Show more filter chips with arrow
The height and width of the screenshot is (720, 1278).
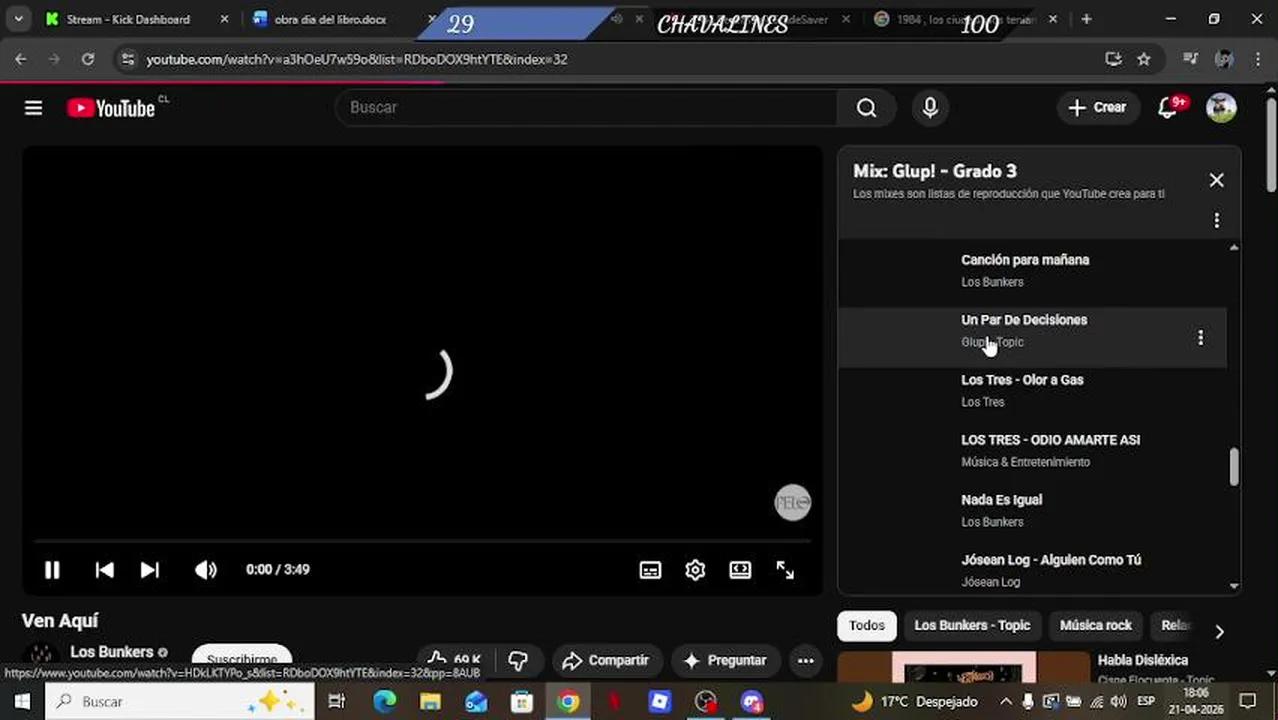pos(1219,631)
